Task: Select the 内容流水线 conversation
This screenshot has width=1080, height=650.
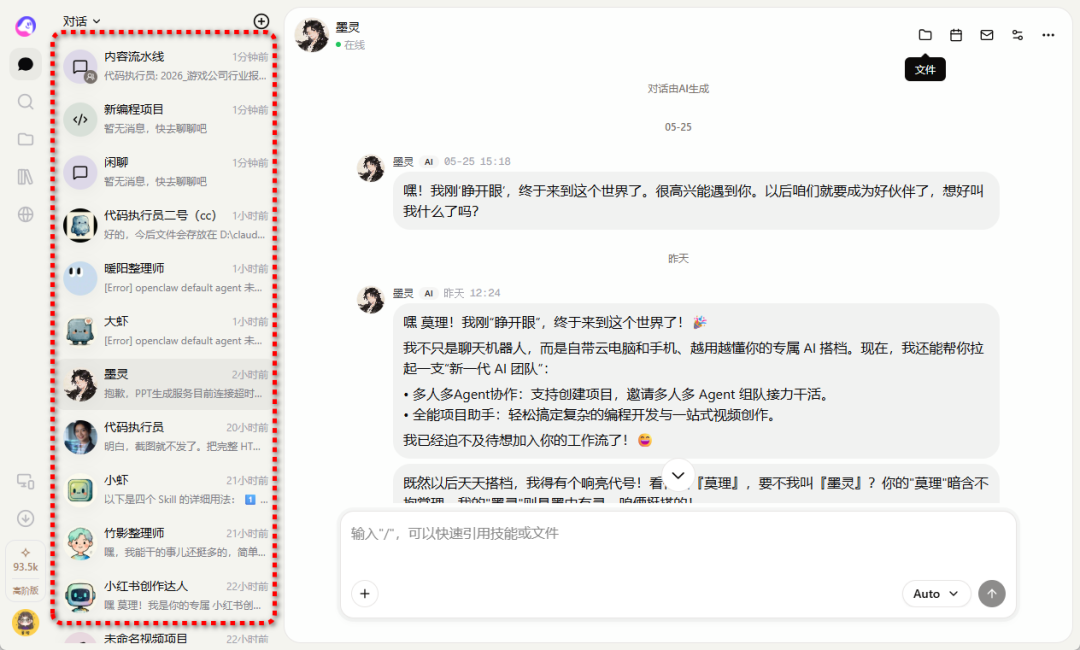Action: pyautogui.click(x=165, y=66)
